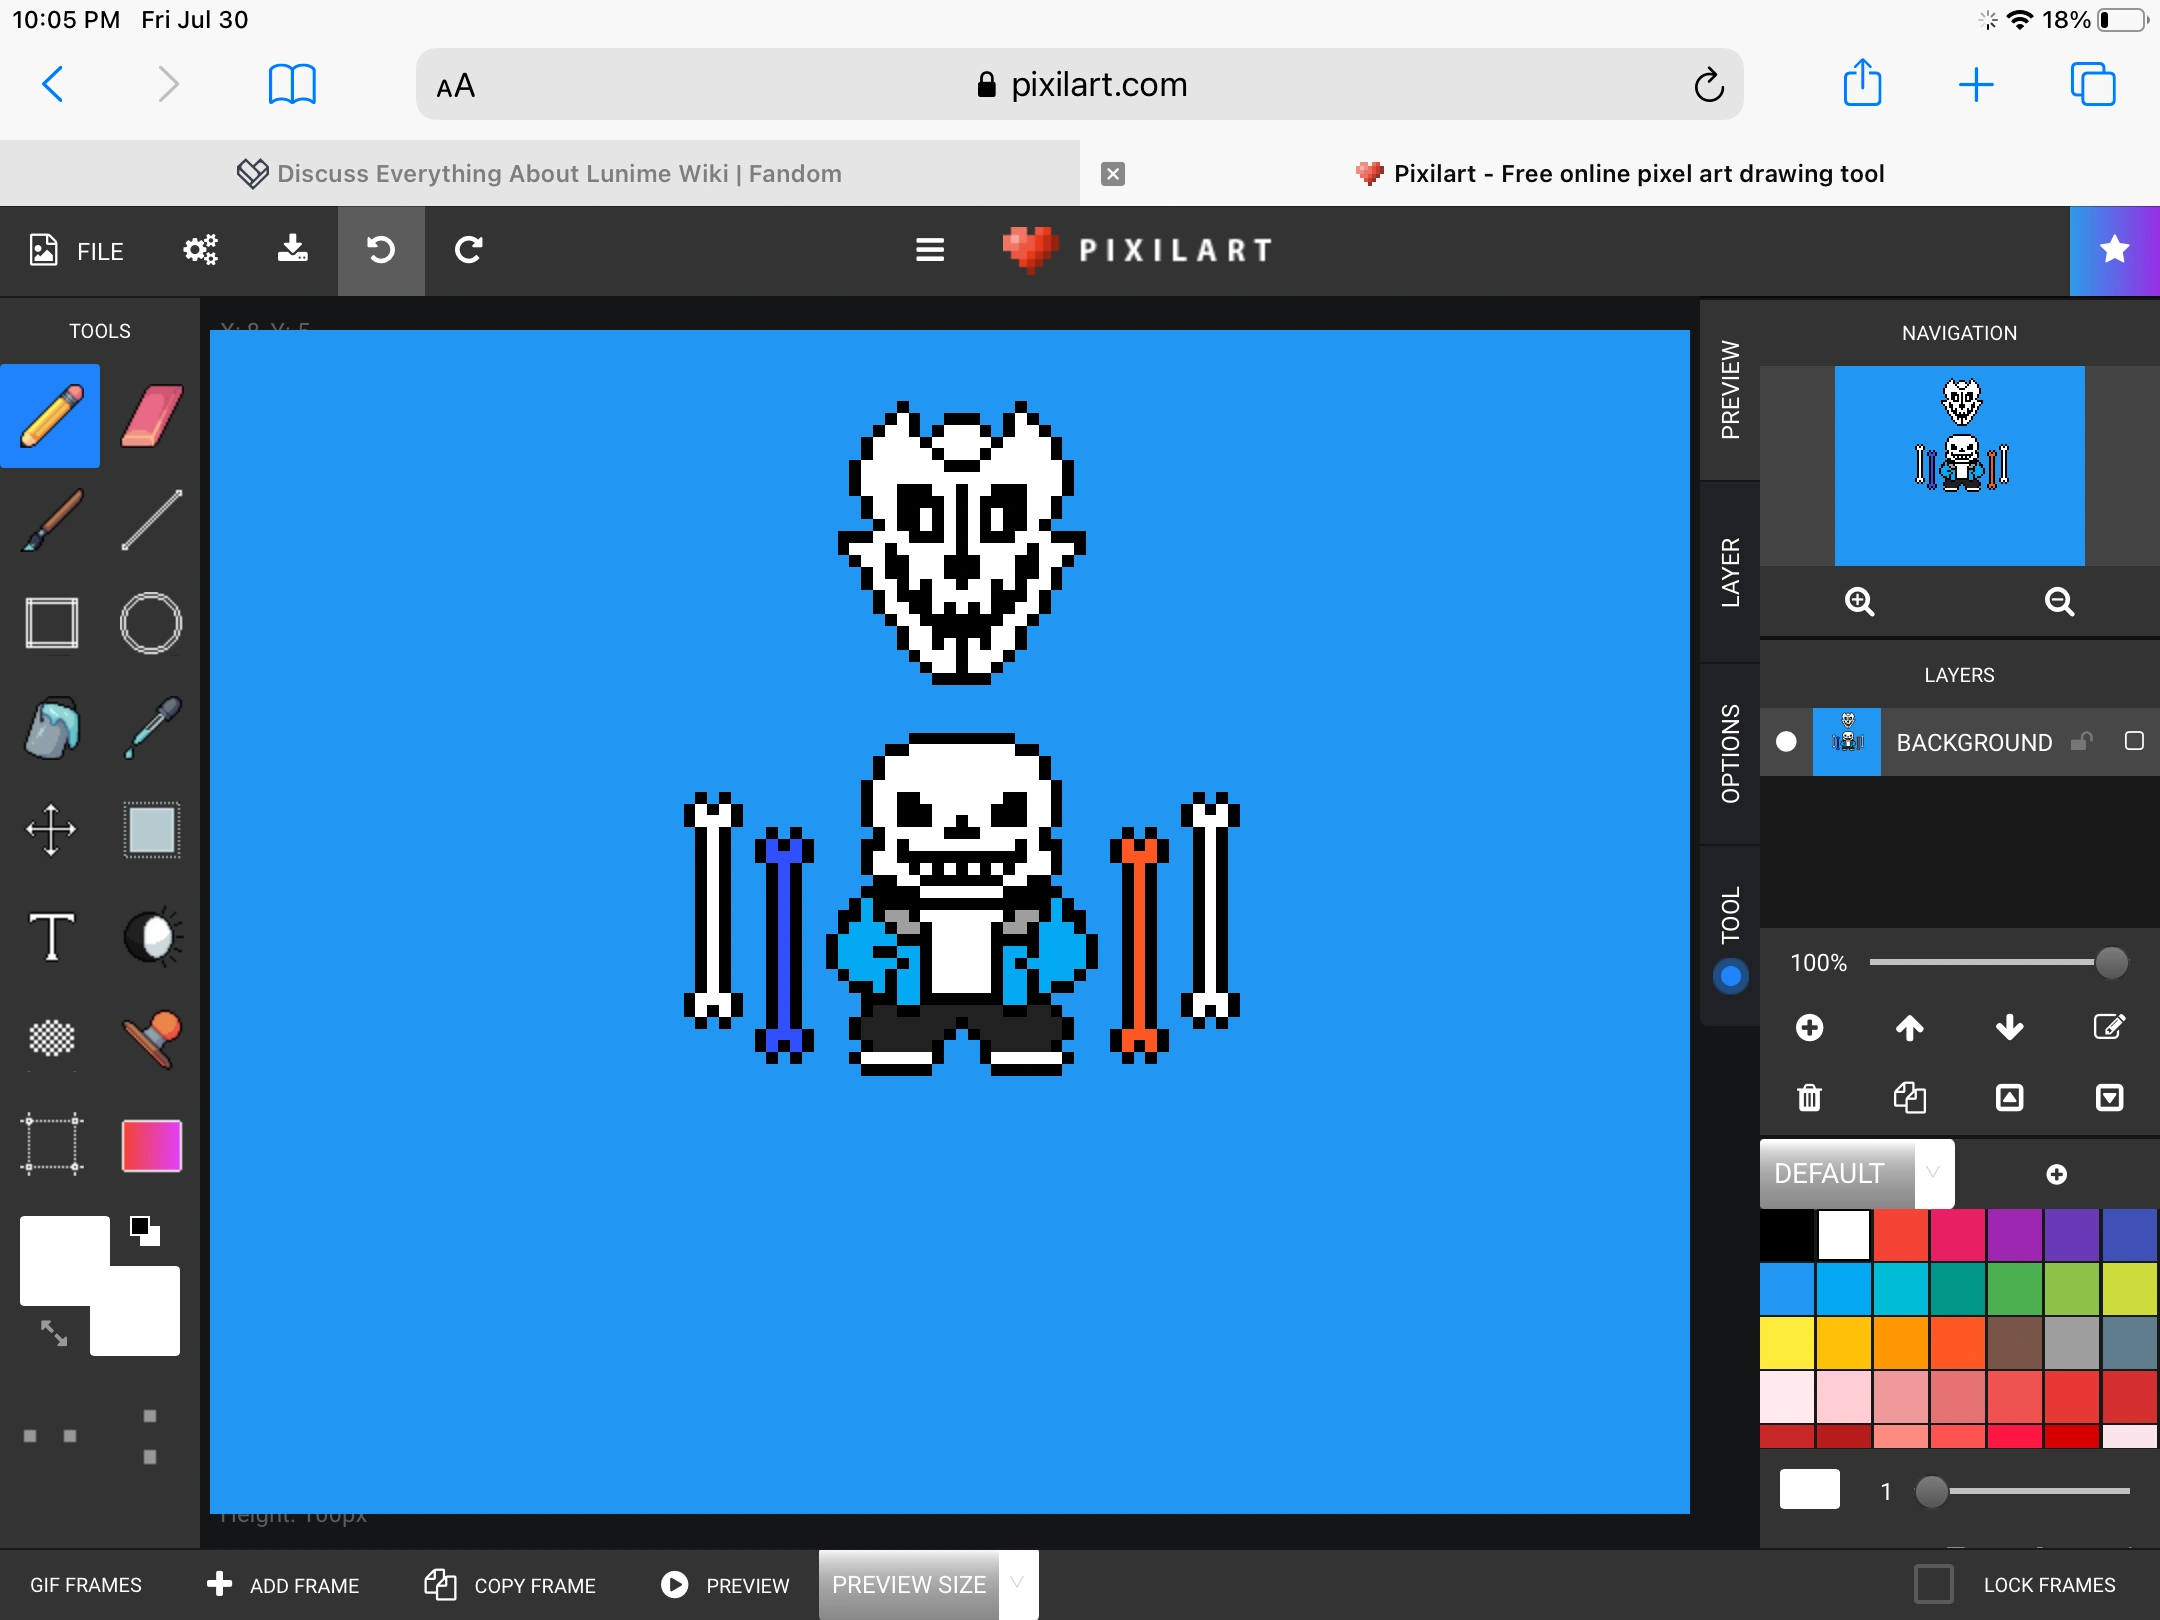This screenshot has width=2160, height=1620.
Task: Toggle visibility of the BACKGROUND layer
Action: (x=1786, y=741)
